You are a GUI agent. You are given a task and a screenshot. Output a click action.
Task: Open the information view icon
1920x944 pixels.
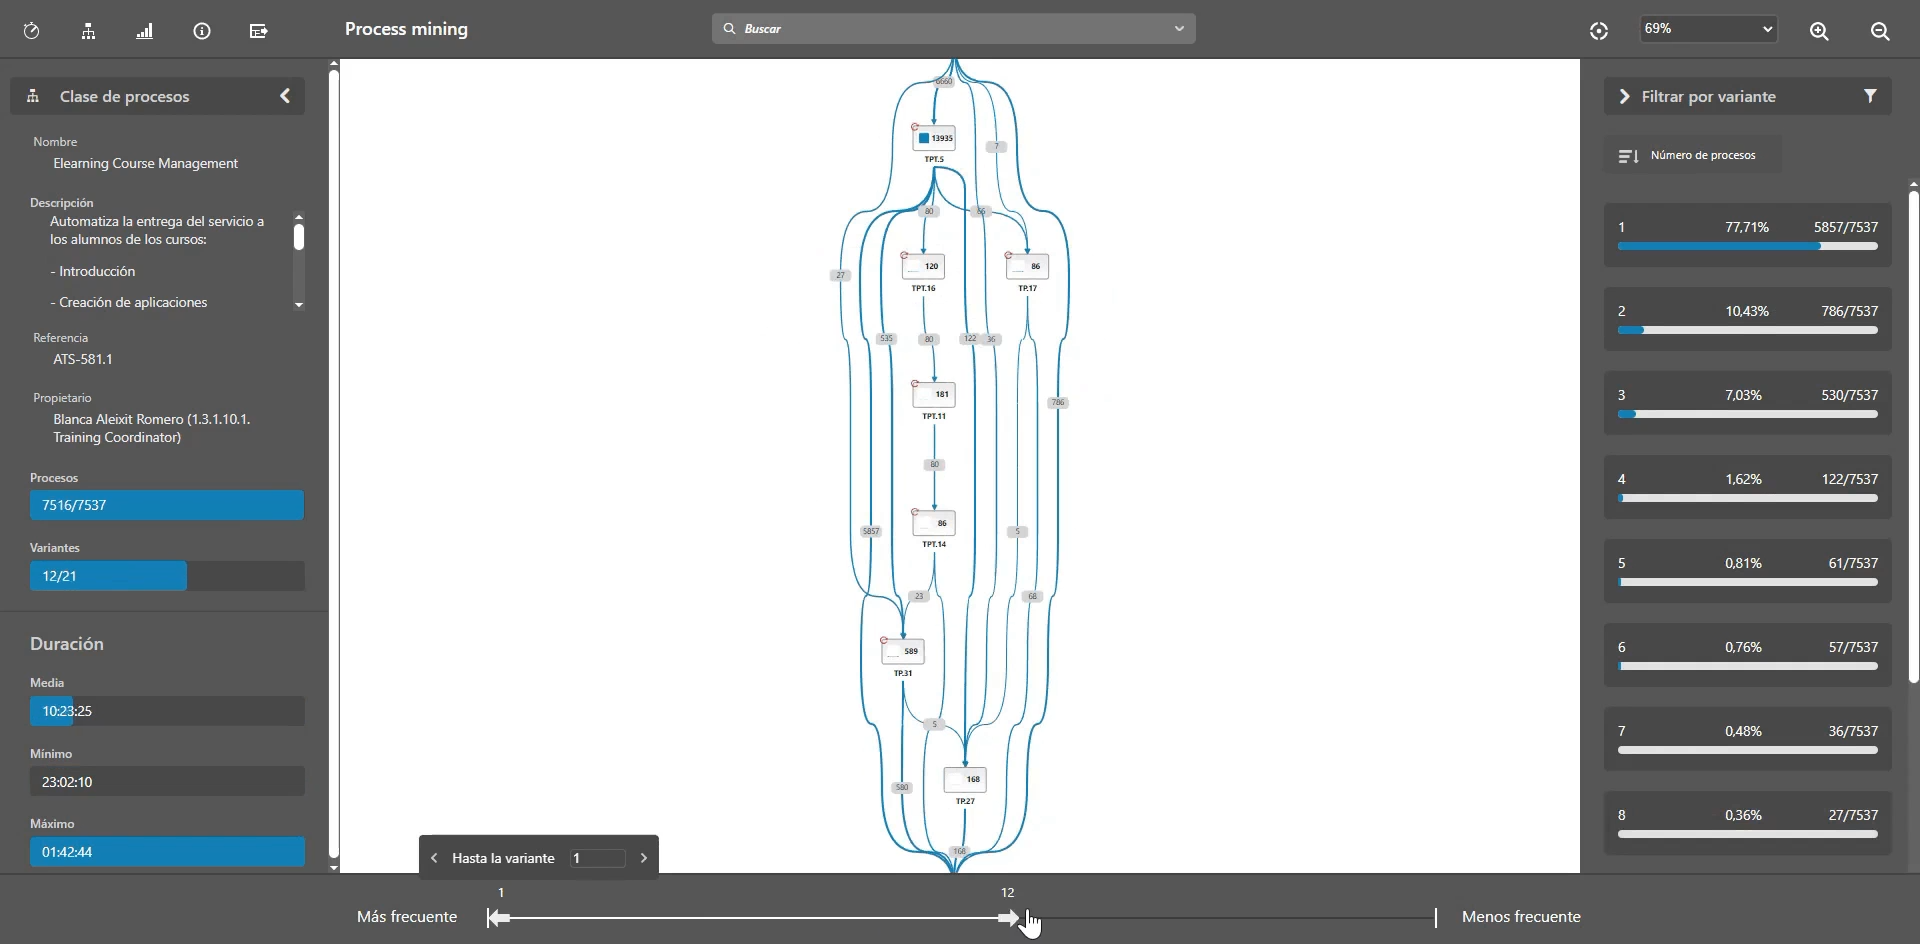[202, 31]
